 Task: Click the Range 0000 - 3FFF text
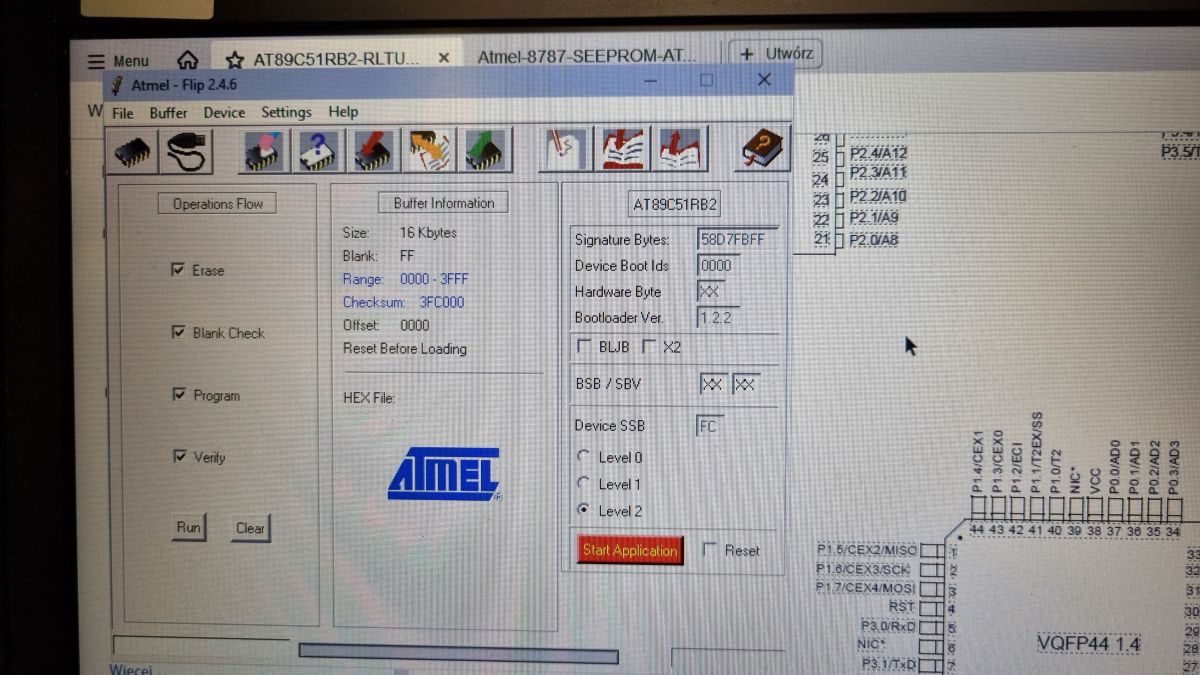[x=434, y=279]
